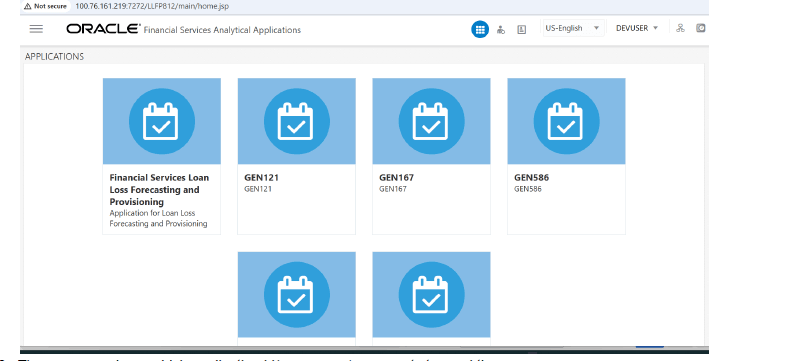Click the APPLICATIONS section heading
This screenshot has height=361, width=797.
point(54,56)
